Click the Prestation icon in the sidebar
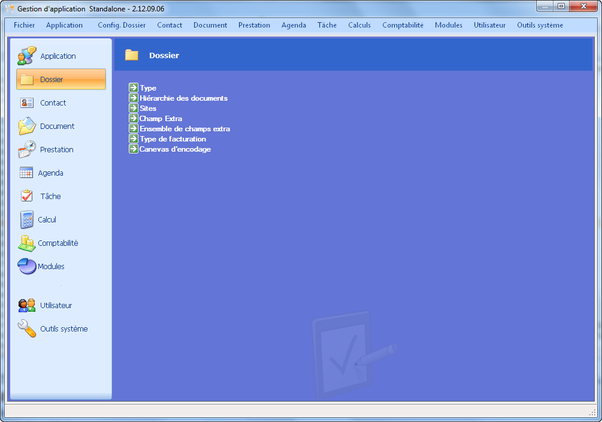 (x=27, y=149)
